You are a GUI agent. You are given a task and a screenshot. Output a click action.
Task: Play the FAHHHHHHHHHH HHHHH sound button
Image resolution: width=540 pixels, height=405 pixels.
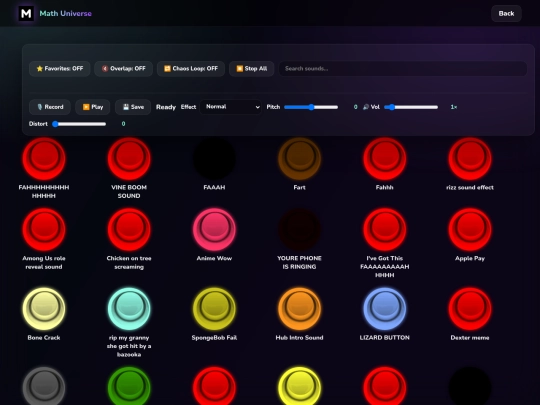(x=44, y=159)
